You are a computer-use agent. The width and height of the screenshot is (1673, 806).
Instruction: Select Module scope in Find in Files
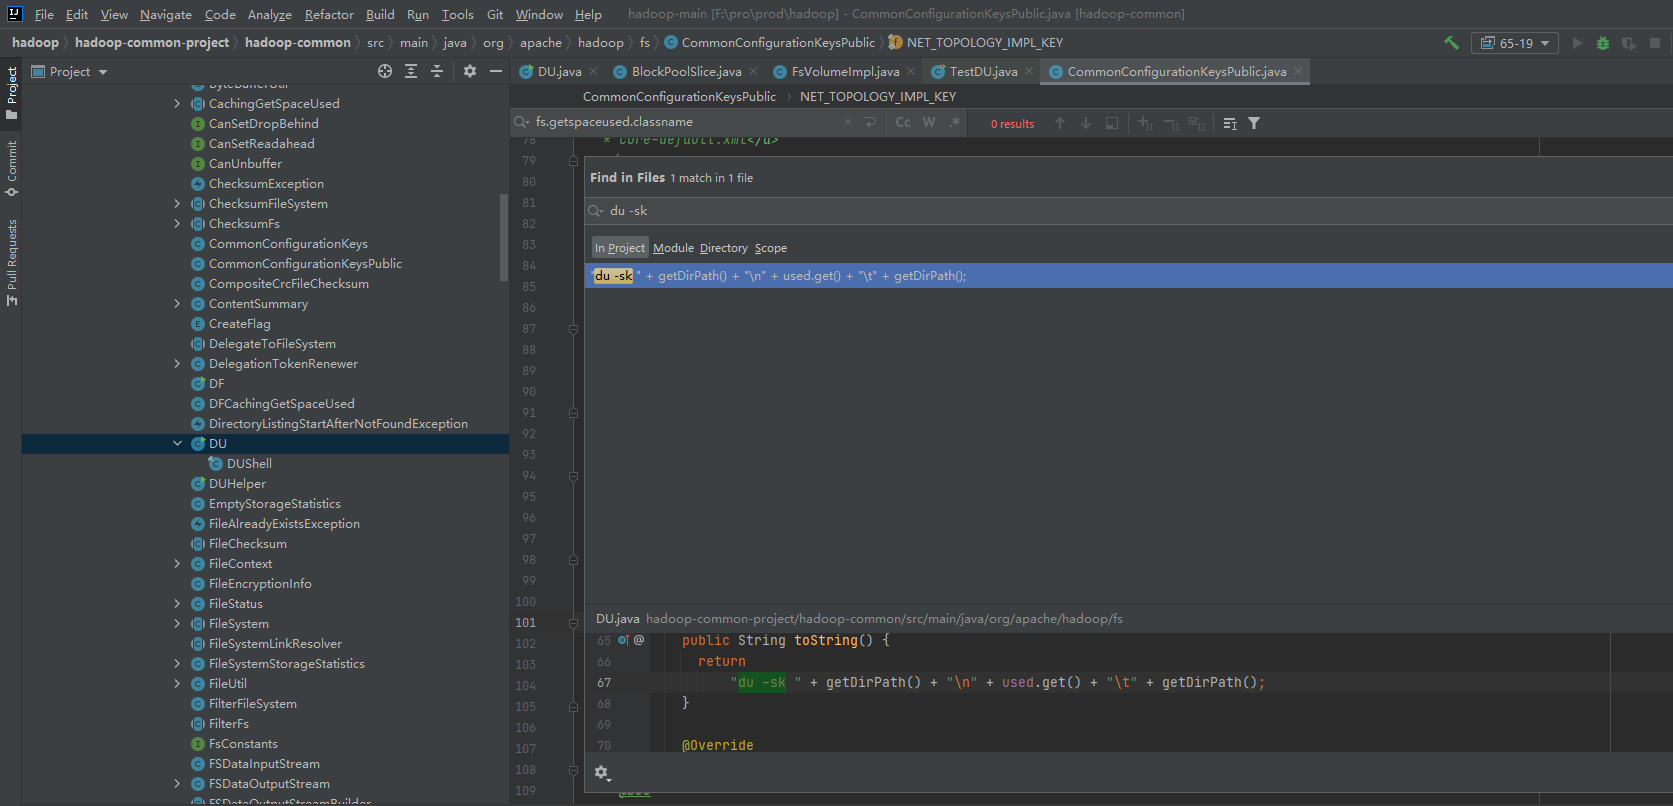673,248
